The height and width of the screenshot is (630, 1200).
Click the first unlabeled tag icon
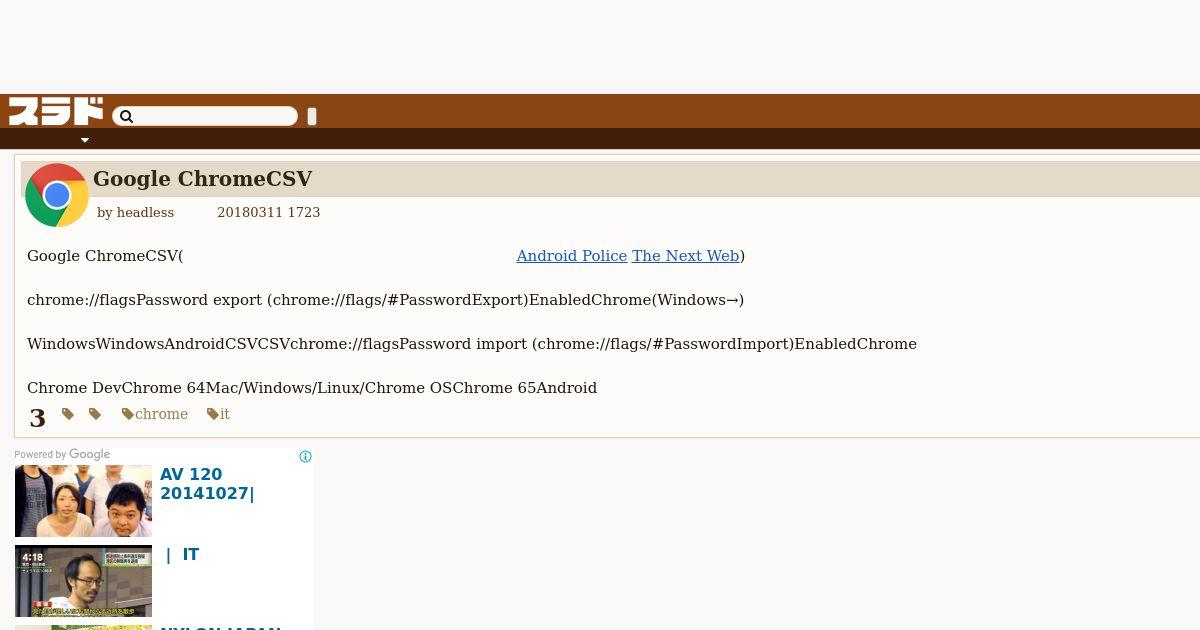pyautogui.click(x=68, y=414)
